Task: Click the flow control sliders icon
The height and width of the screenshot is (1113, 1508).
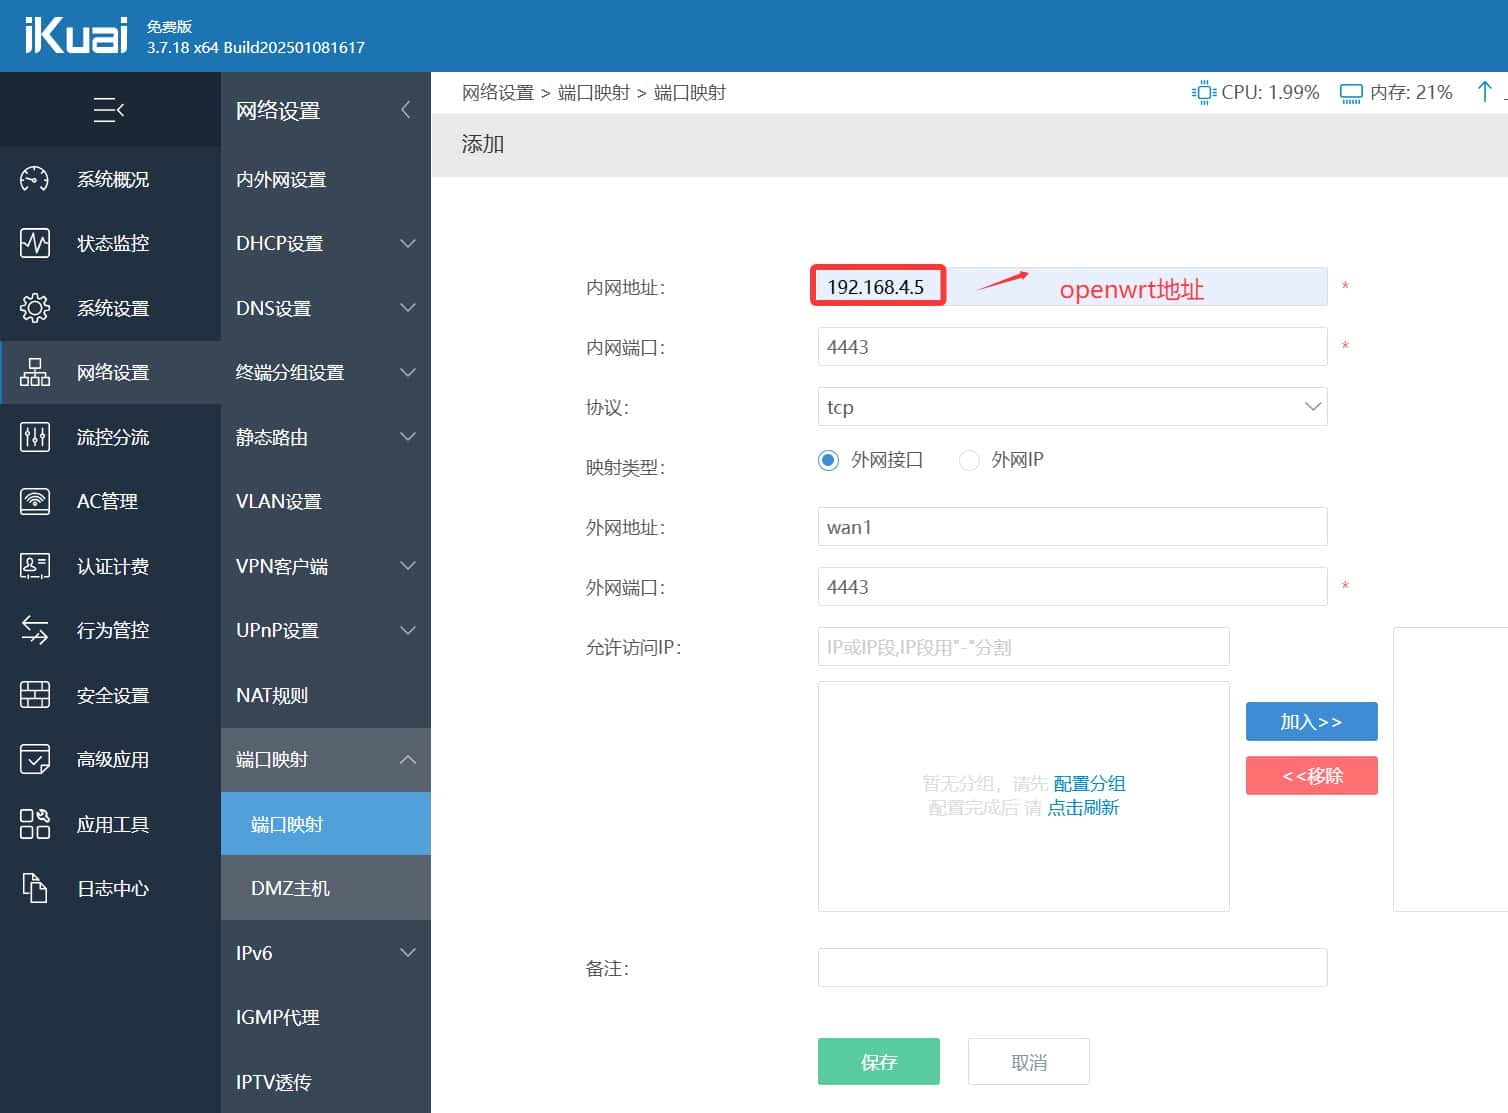Action: (35, 437)
